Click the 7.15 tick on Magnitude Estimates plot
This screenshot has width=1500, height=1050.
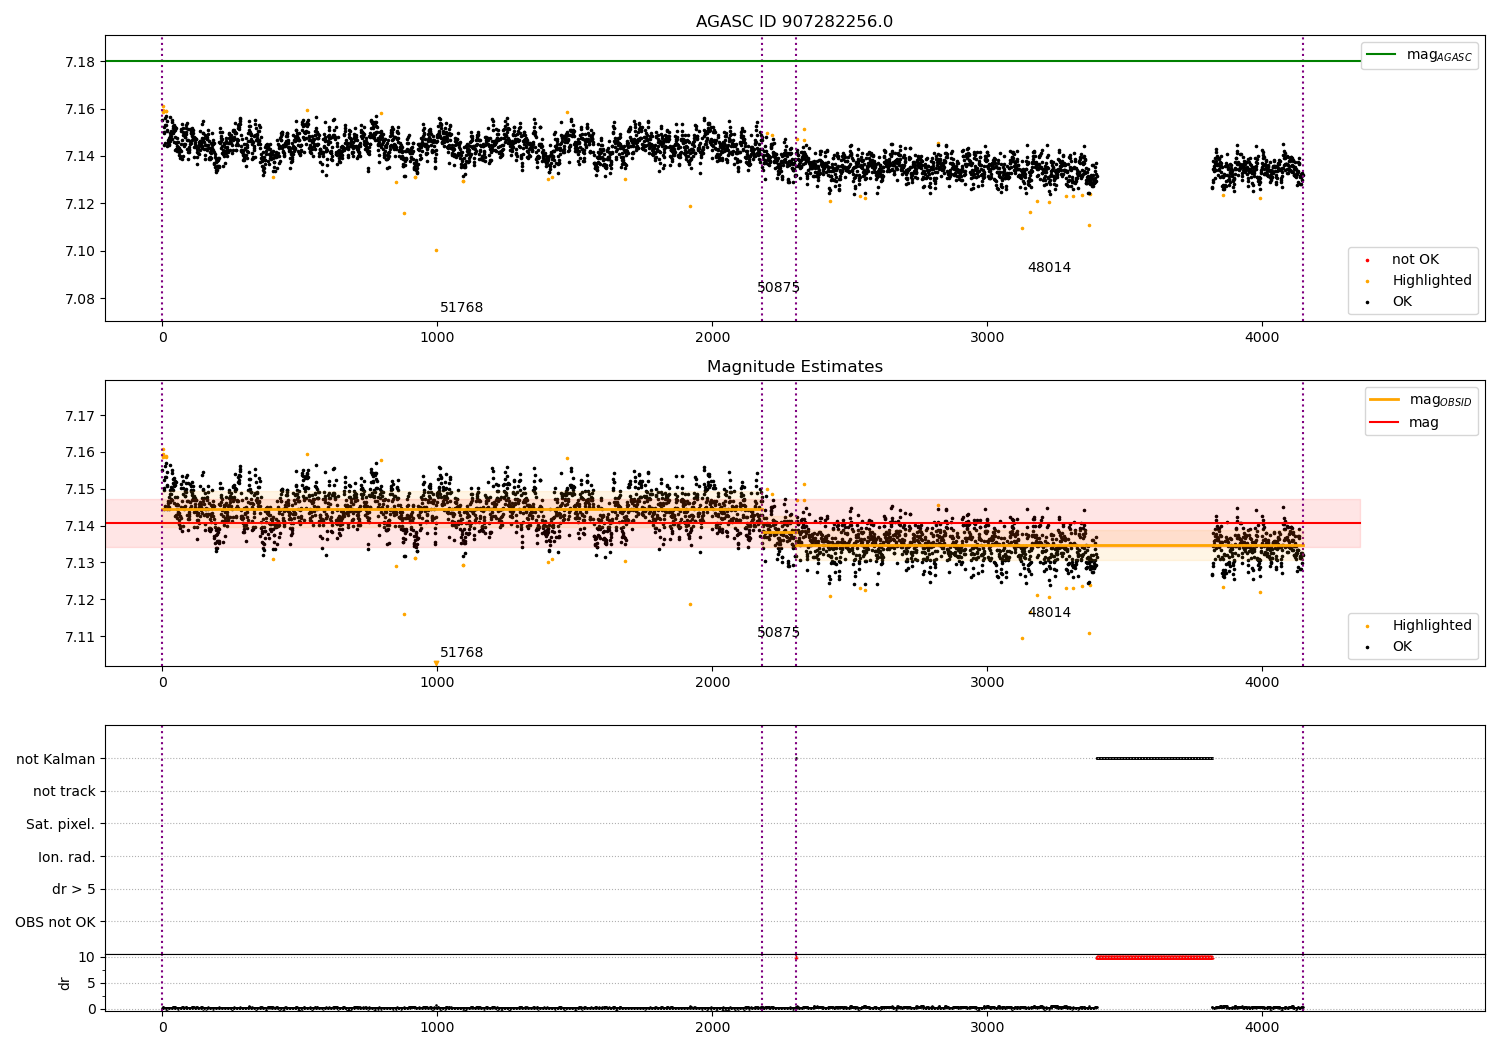coord(79,490)
